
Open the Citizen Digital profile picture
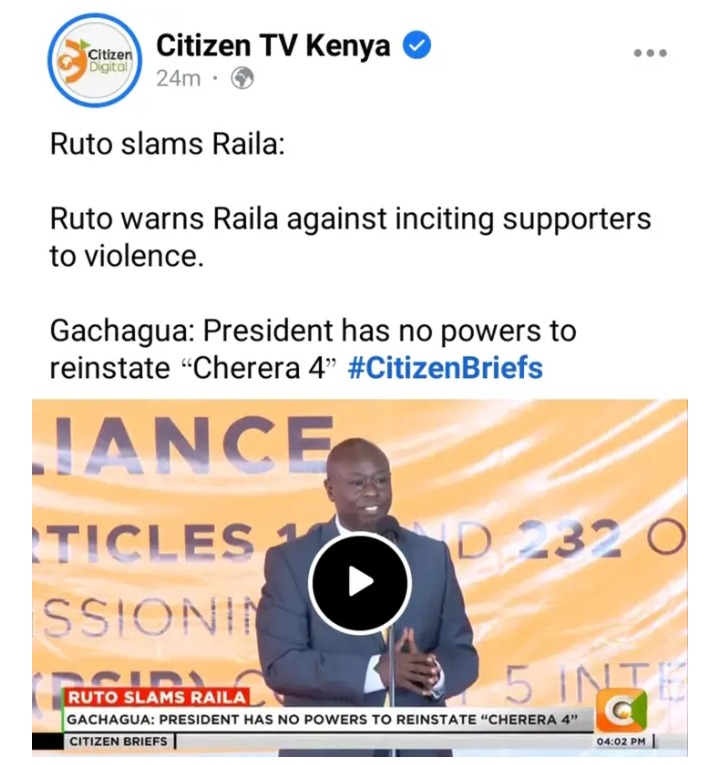[95, 60]
